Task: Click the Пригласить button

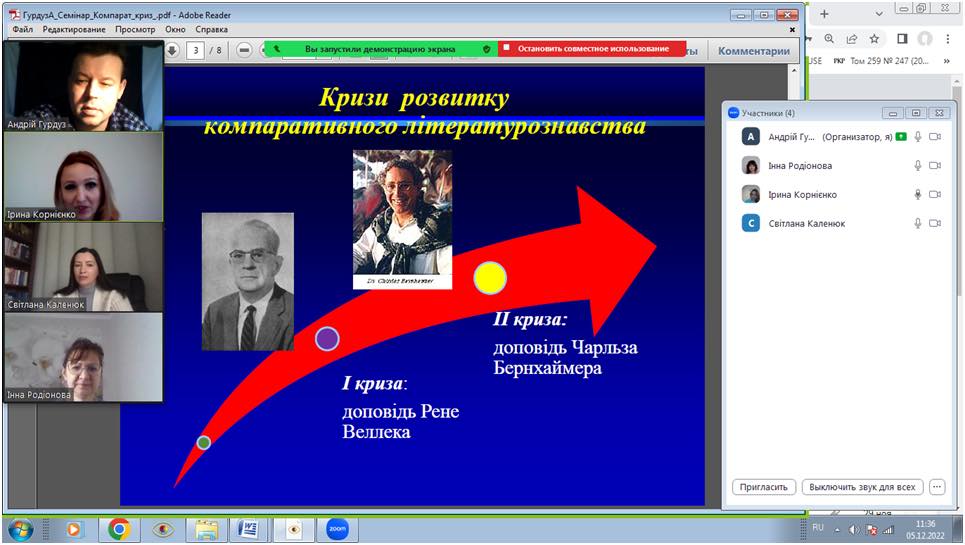Action: pos(764,487)
